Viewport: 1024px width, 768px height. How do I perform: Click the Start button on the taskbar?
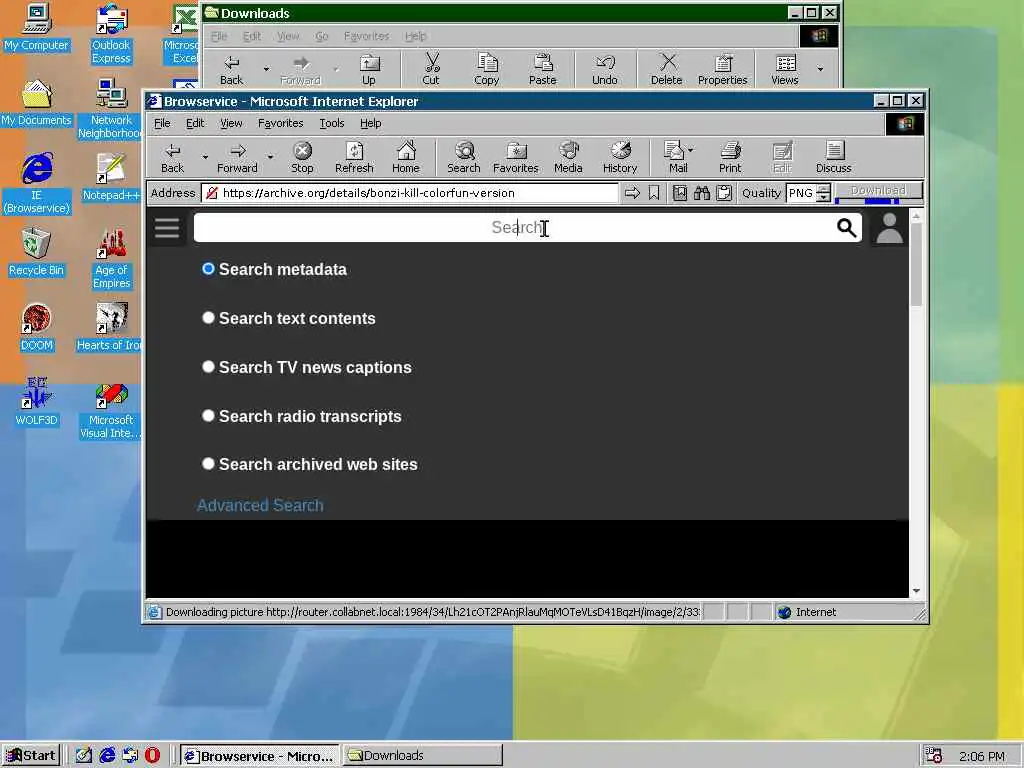pos(31,756)
